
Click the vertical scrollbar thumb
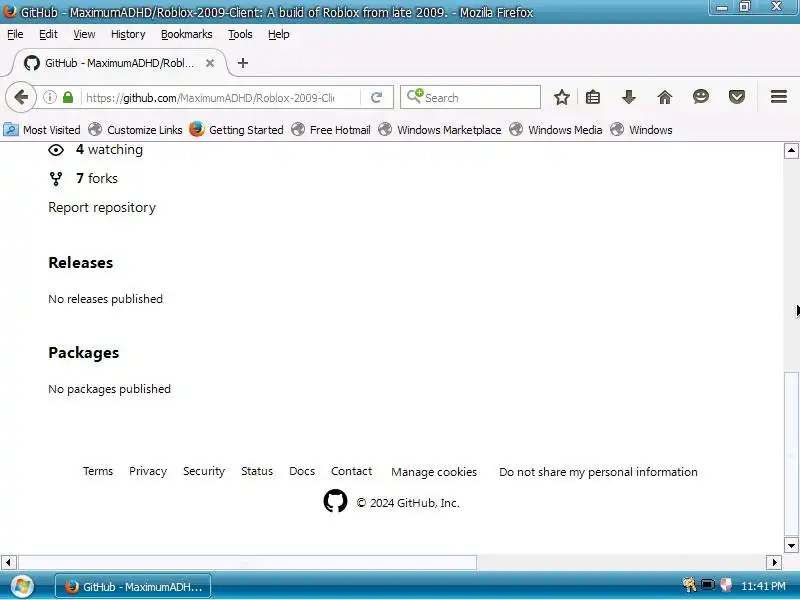pos(791,452)
